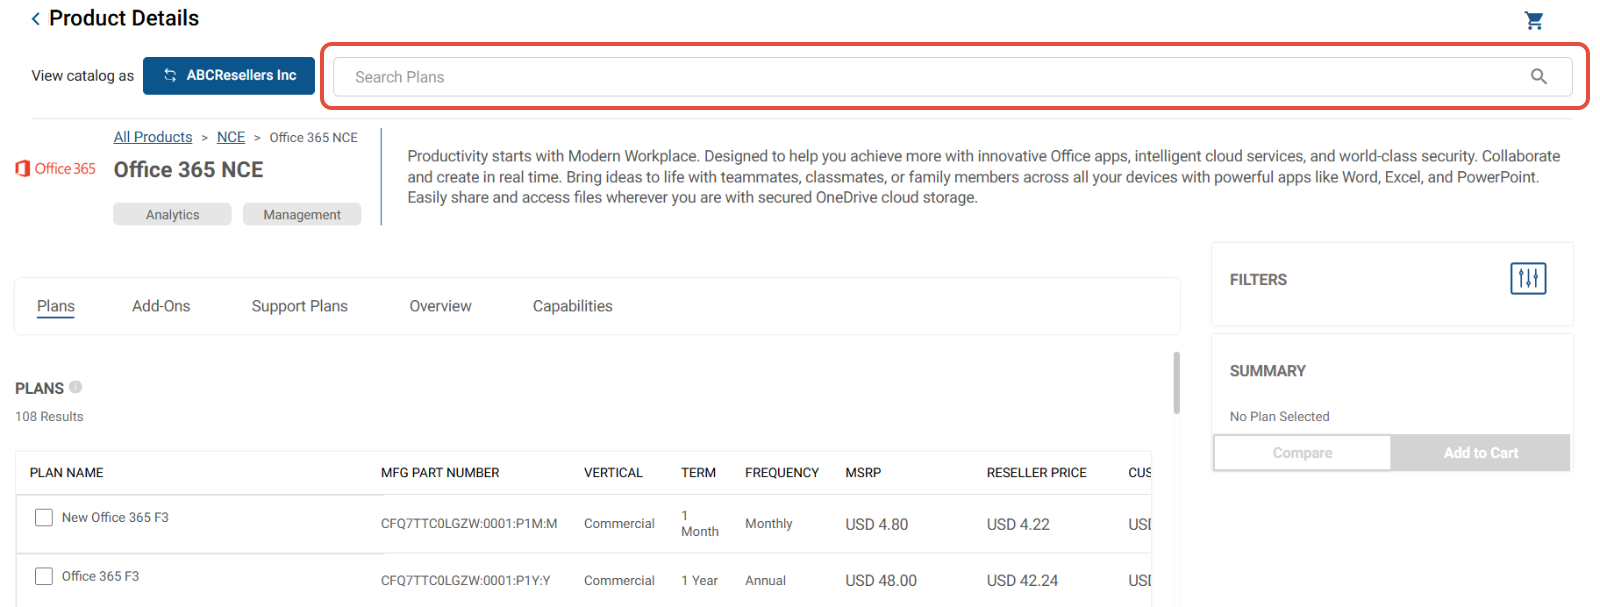Click the Monthly frequency cell

click(769, 524)
